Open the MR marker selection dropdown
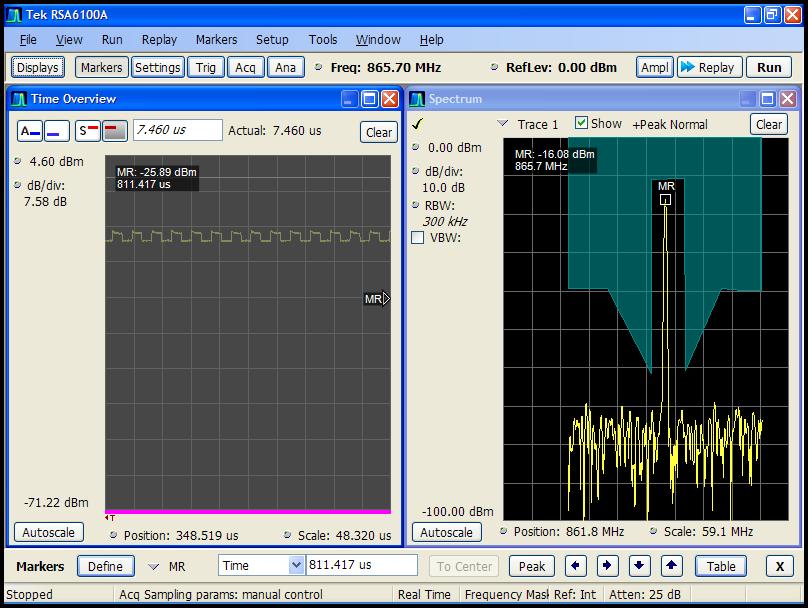Viewport: 808px width, 608px height. [x=154, y=566]
